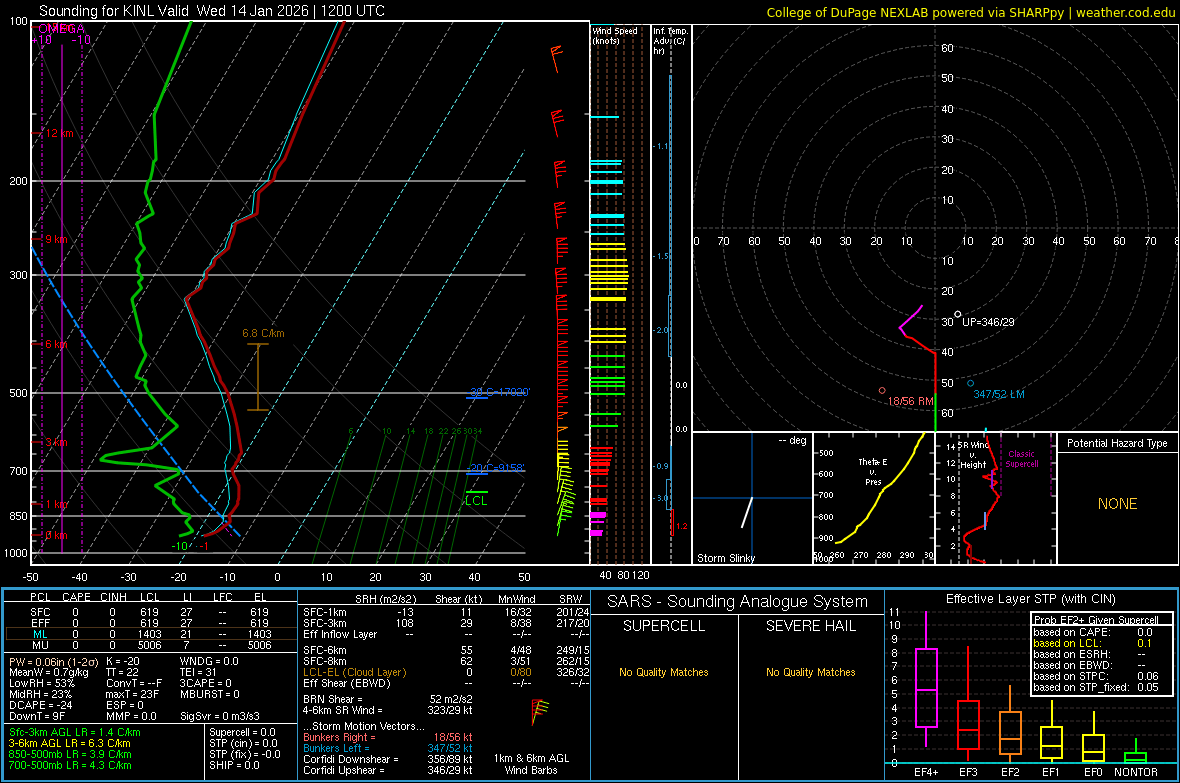Screen dimensions: 1180x783
Task: Click the 'SigSvr = 0 m3/s3' value
Action: [x=220, y=716]
